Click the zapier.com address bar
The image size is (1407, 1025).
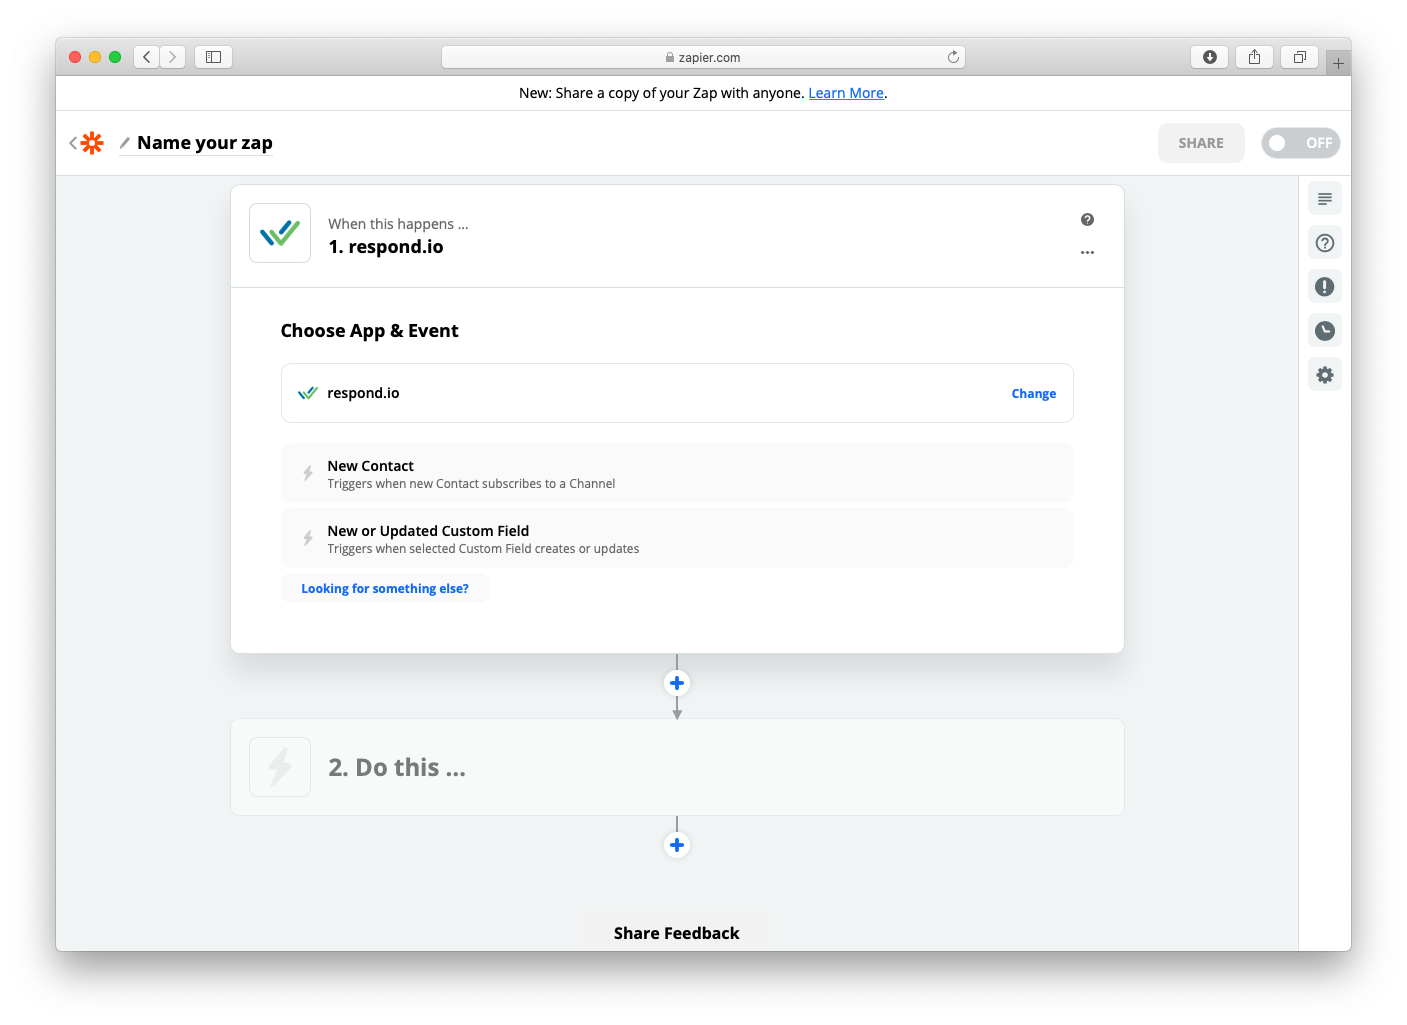tap(703, 57)
